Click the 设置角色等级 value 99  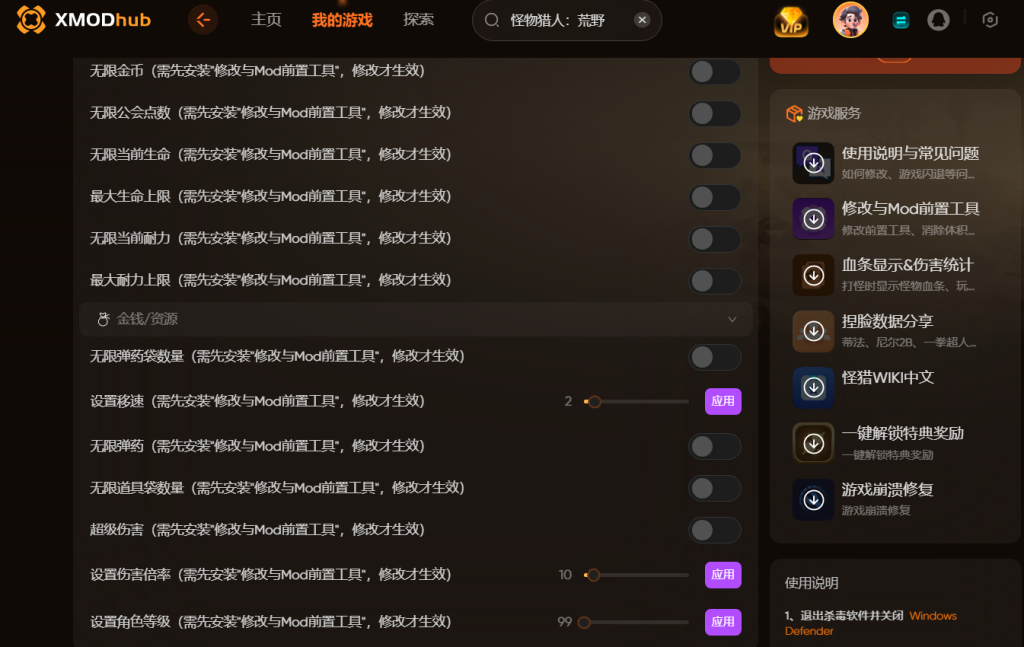[565, 622]
